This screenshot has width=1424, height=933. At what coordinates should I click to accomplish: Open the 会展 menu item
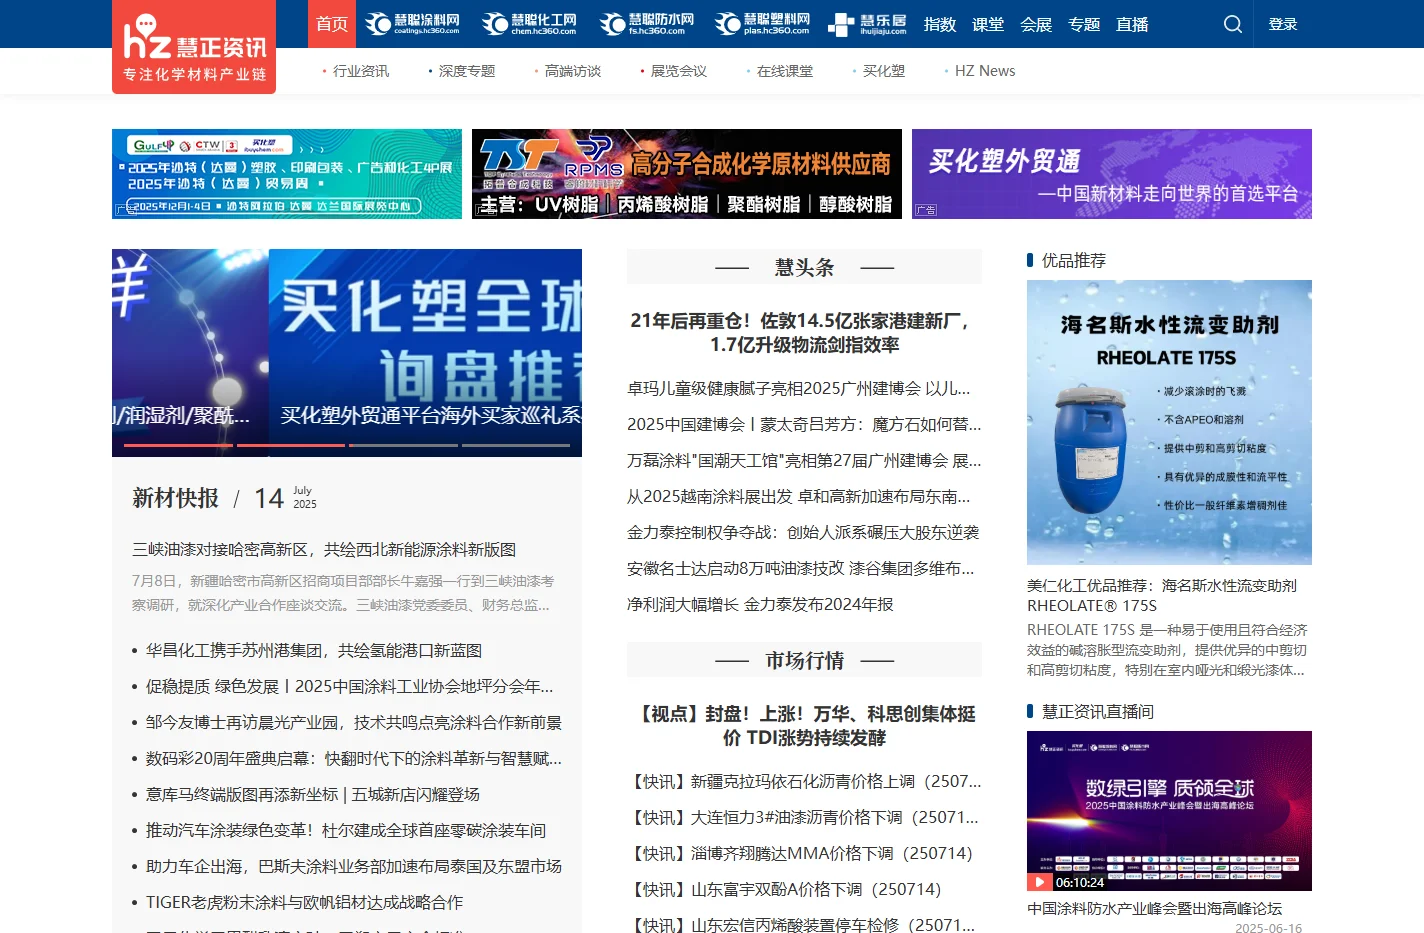[x=1036, y=24]
